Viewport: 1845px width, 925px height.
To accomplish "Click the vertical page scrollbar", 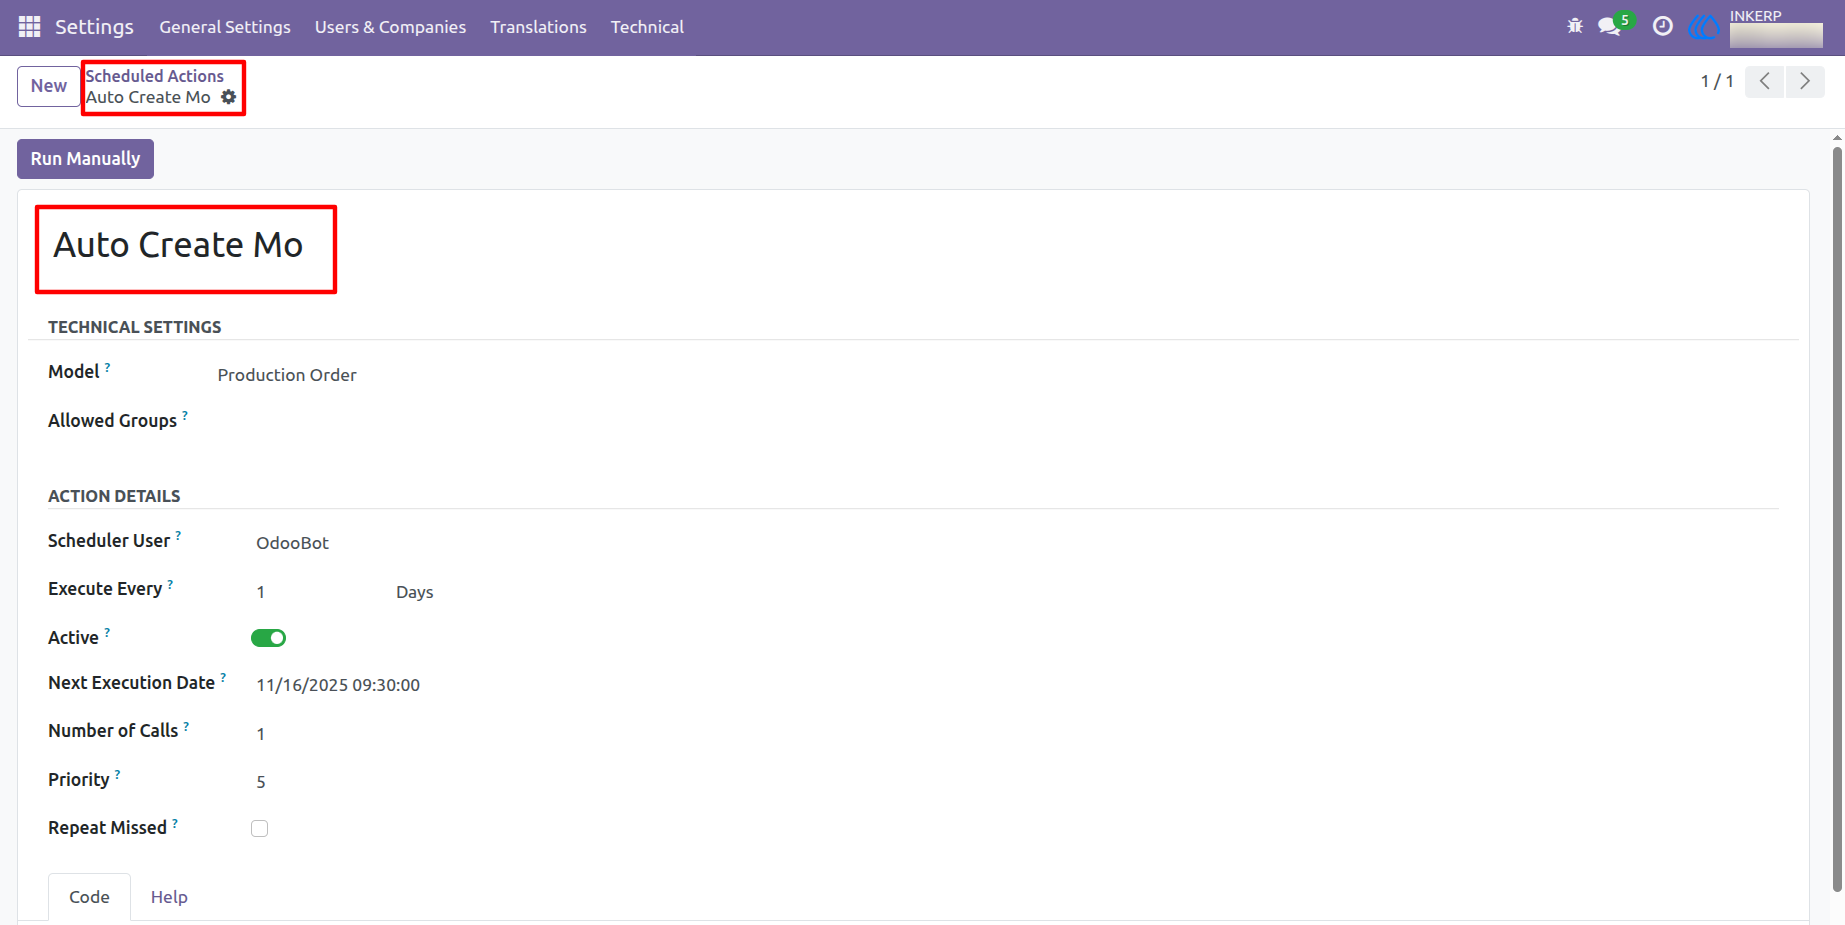I will click(x=1837, y=520).
